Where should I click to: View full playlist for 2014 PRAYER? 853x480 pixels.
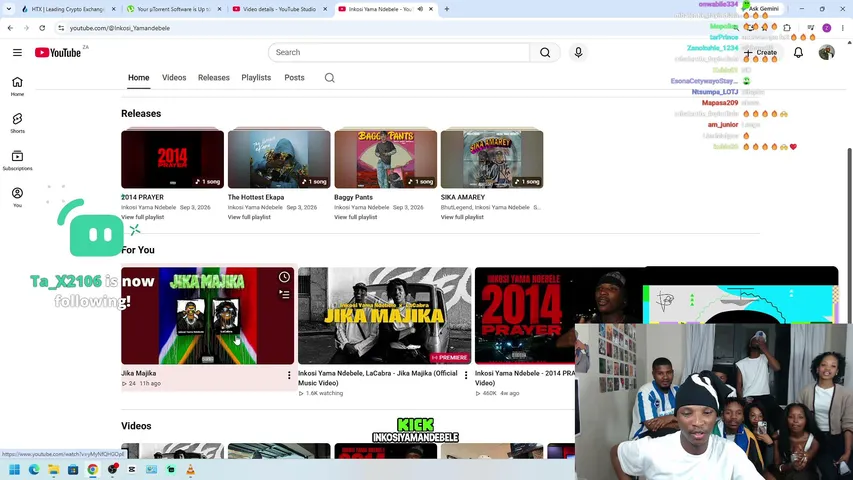coord(143,217)
